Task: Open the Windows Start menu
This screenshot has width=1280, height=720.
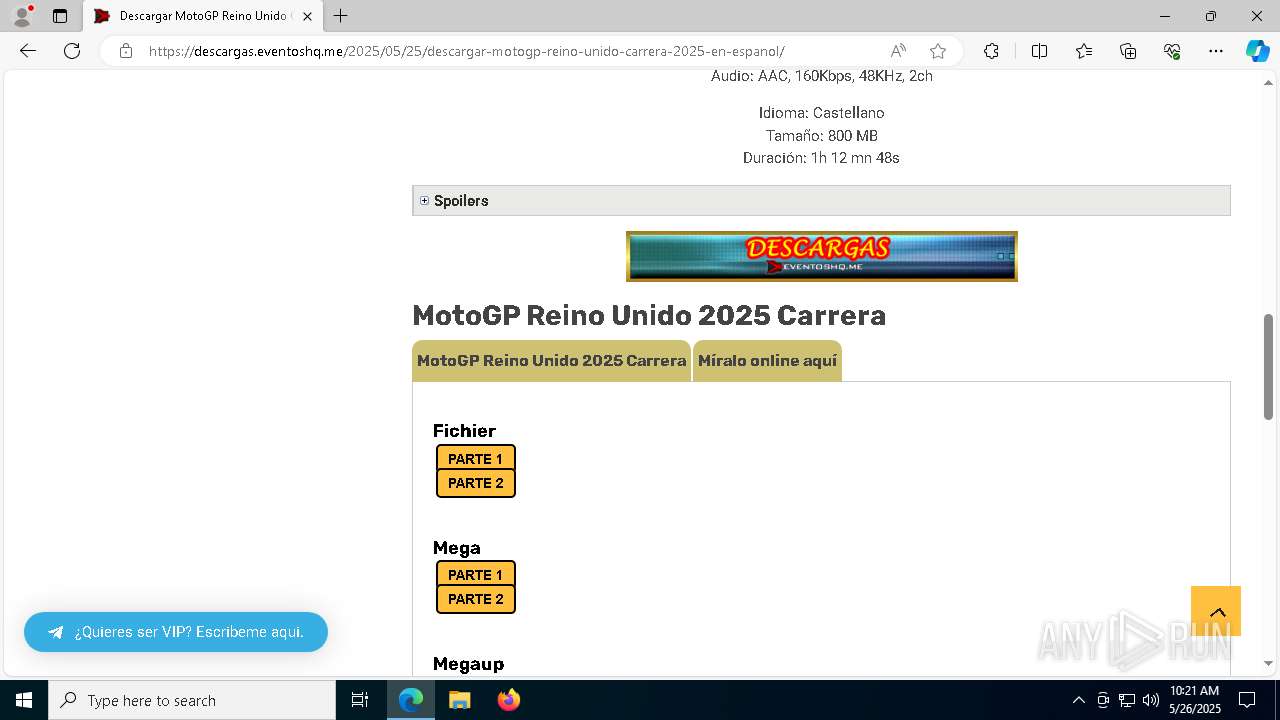Action: 24,700
